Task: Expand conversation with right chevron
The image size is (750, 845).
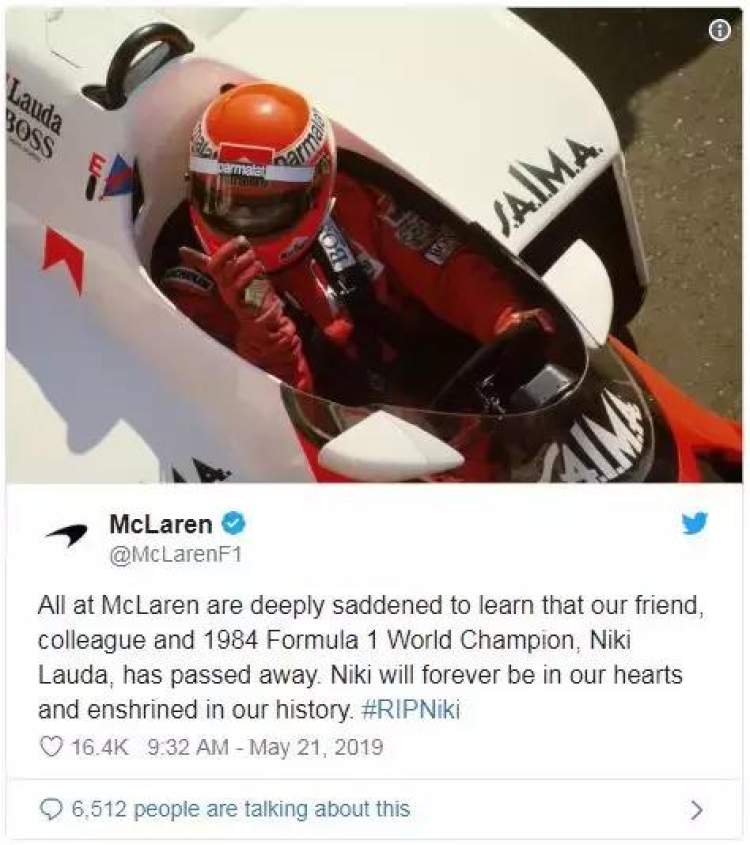Action: 697,809
